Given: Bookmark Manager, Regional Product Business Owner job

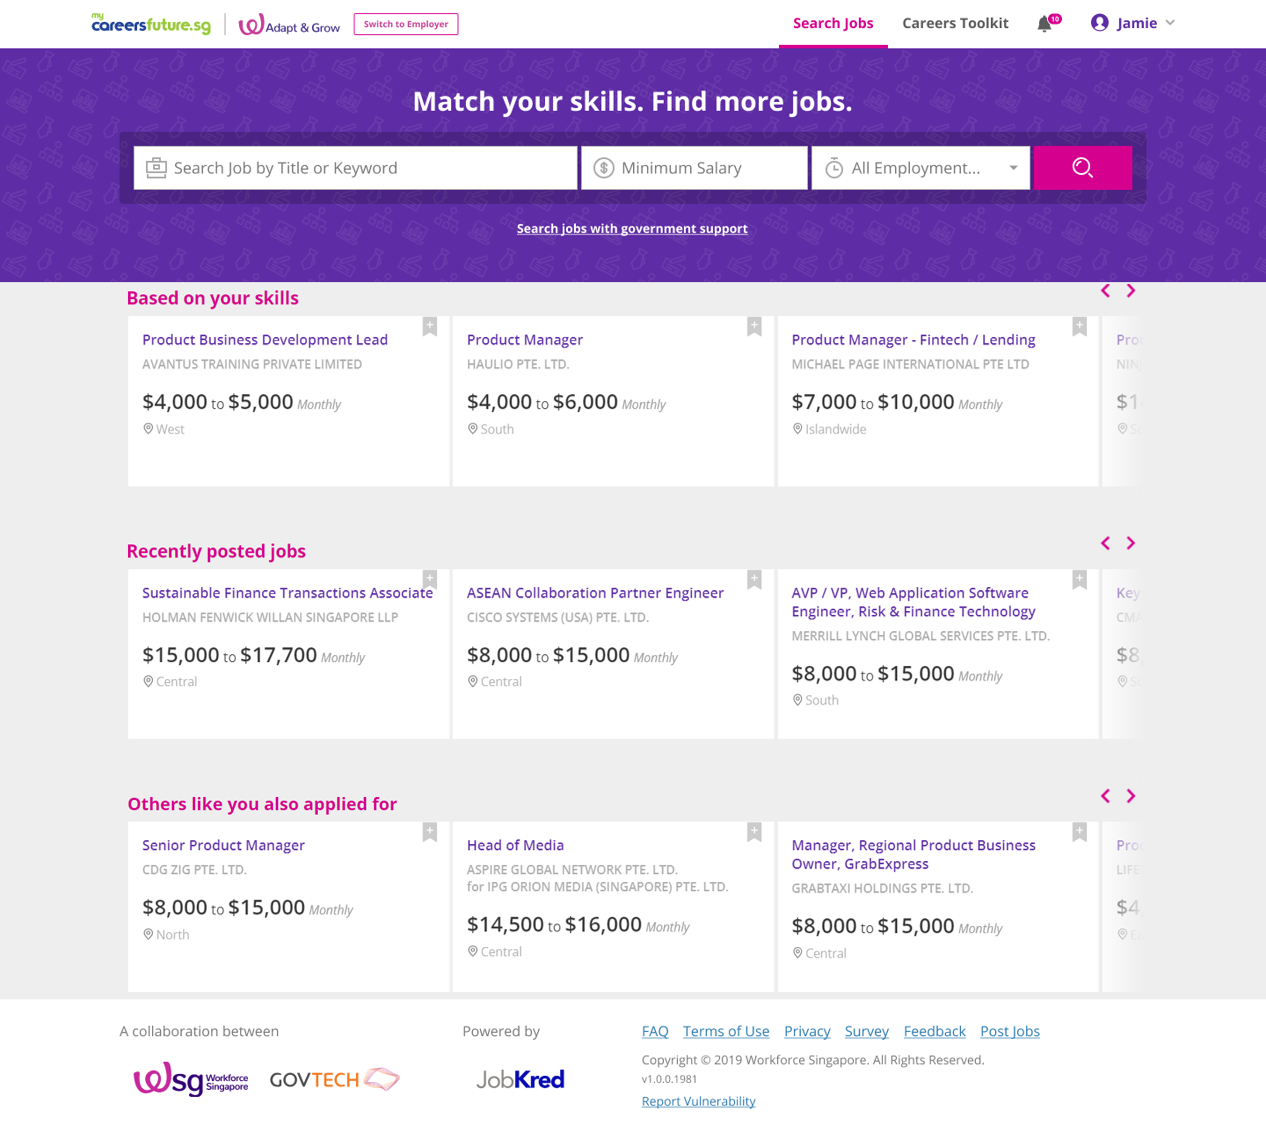Looking at the screenshot, I should tap(1079, 832).
